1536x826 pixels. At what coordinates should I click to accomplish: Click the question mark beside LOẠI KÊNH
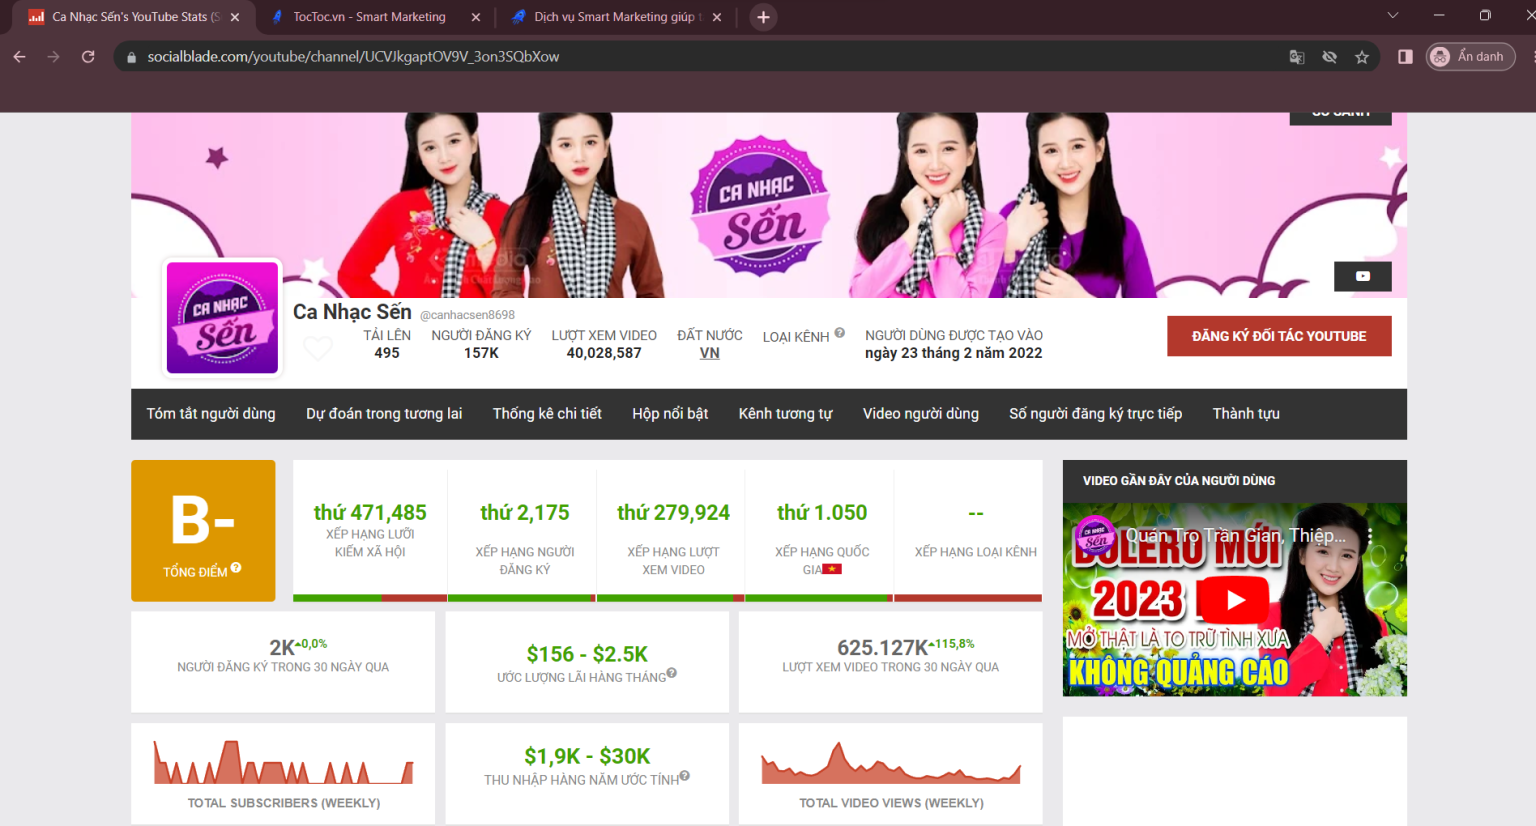[838, 331]
